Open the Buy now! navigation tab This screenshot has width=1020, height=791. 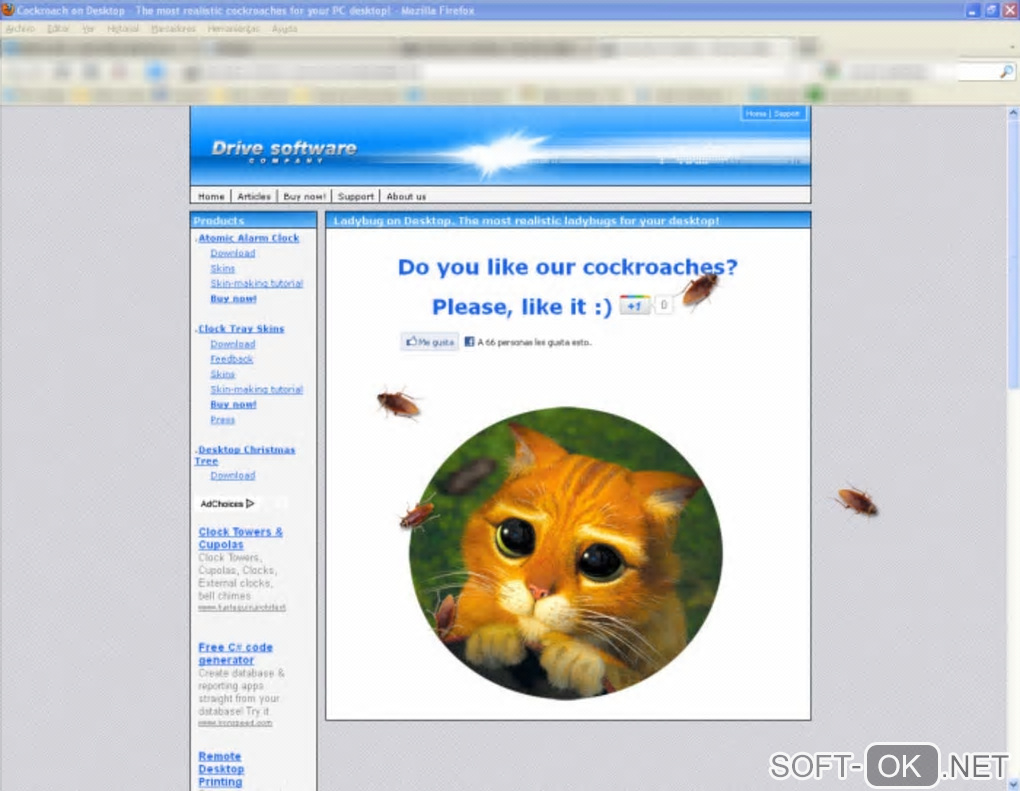tap(304, 196)
